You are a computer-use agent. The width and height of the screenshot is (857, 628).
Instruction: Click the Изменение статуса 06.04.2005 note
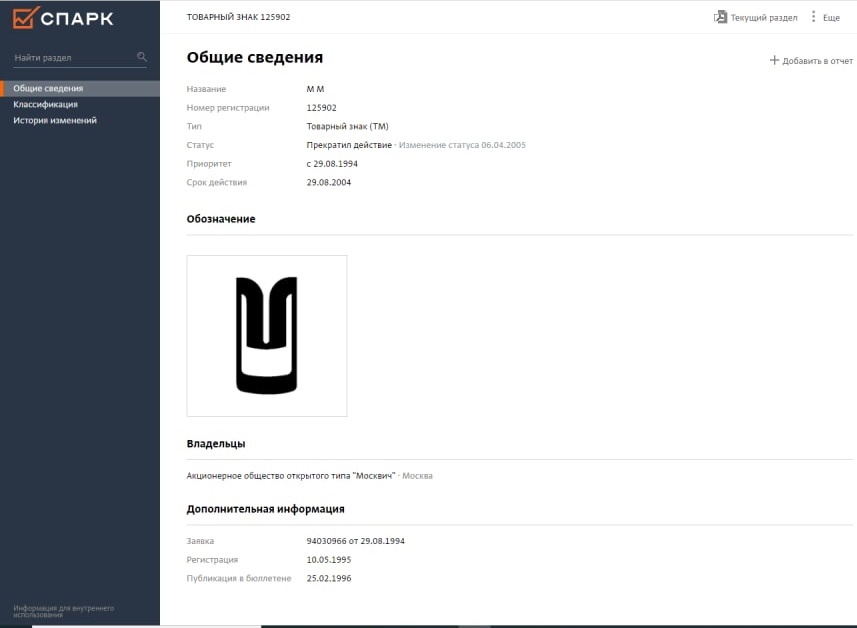(x=462, y=145)
